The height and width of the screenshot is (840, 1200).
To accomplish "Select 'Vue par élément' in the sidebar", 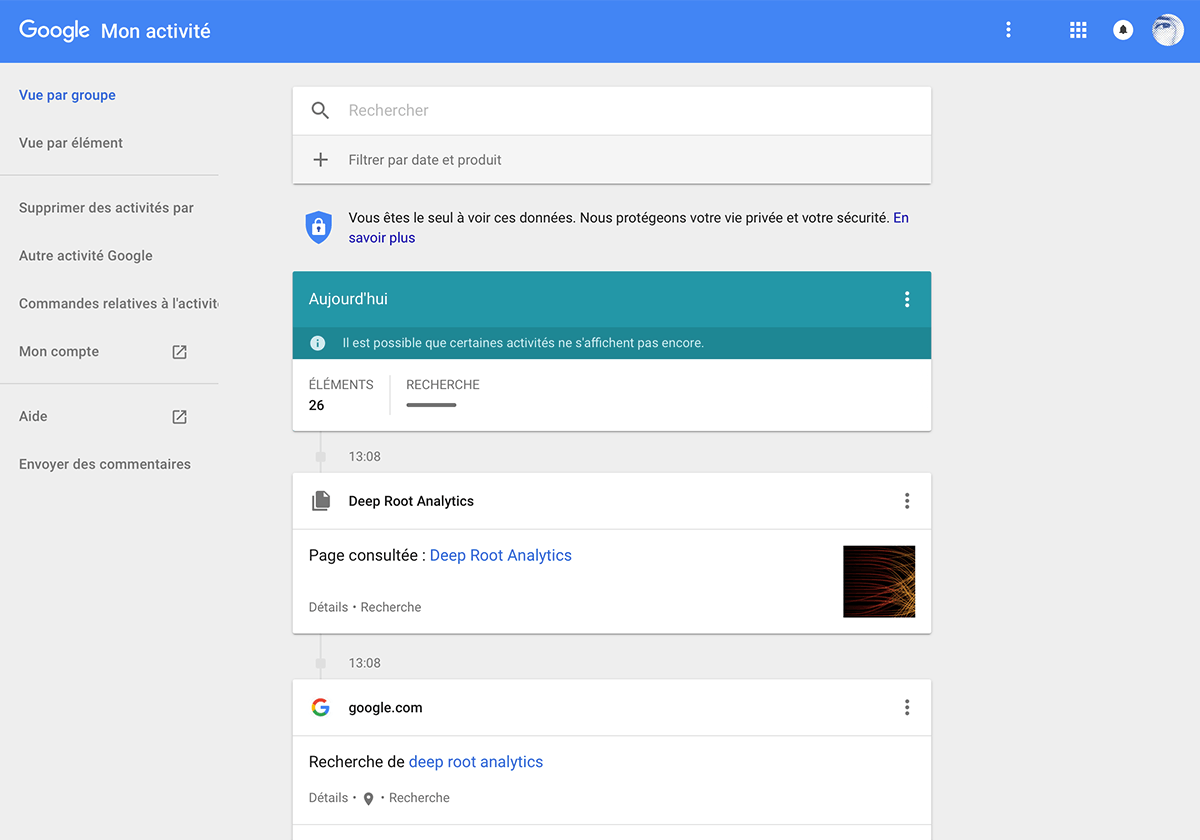I will tap(71, 143).
